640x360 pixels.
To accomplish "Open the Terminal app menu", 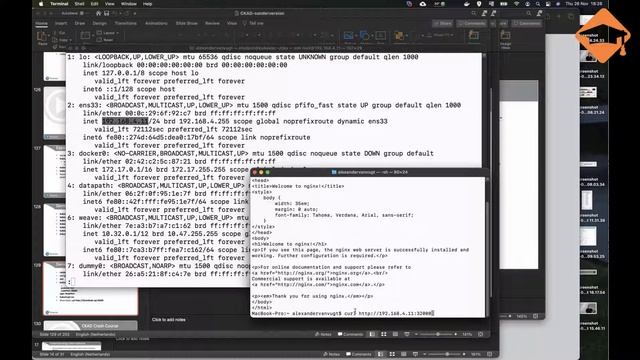I will tap(59, 4).
